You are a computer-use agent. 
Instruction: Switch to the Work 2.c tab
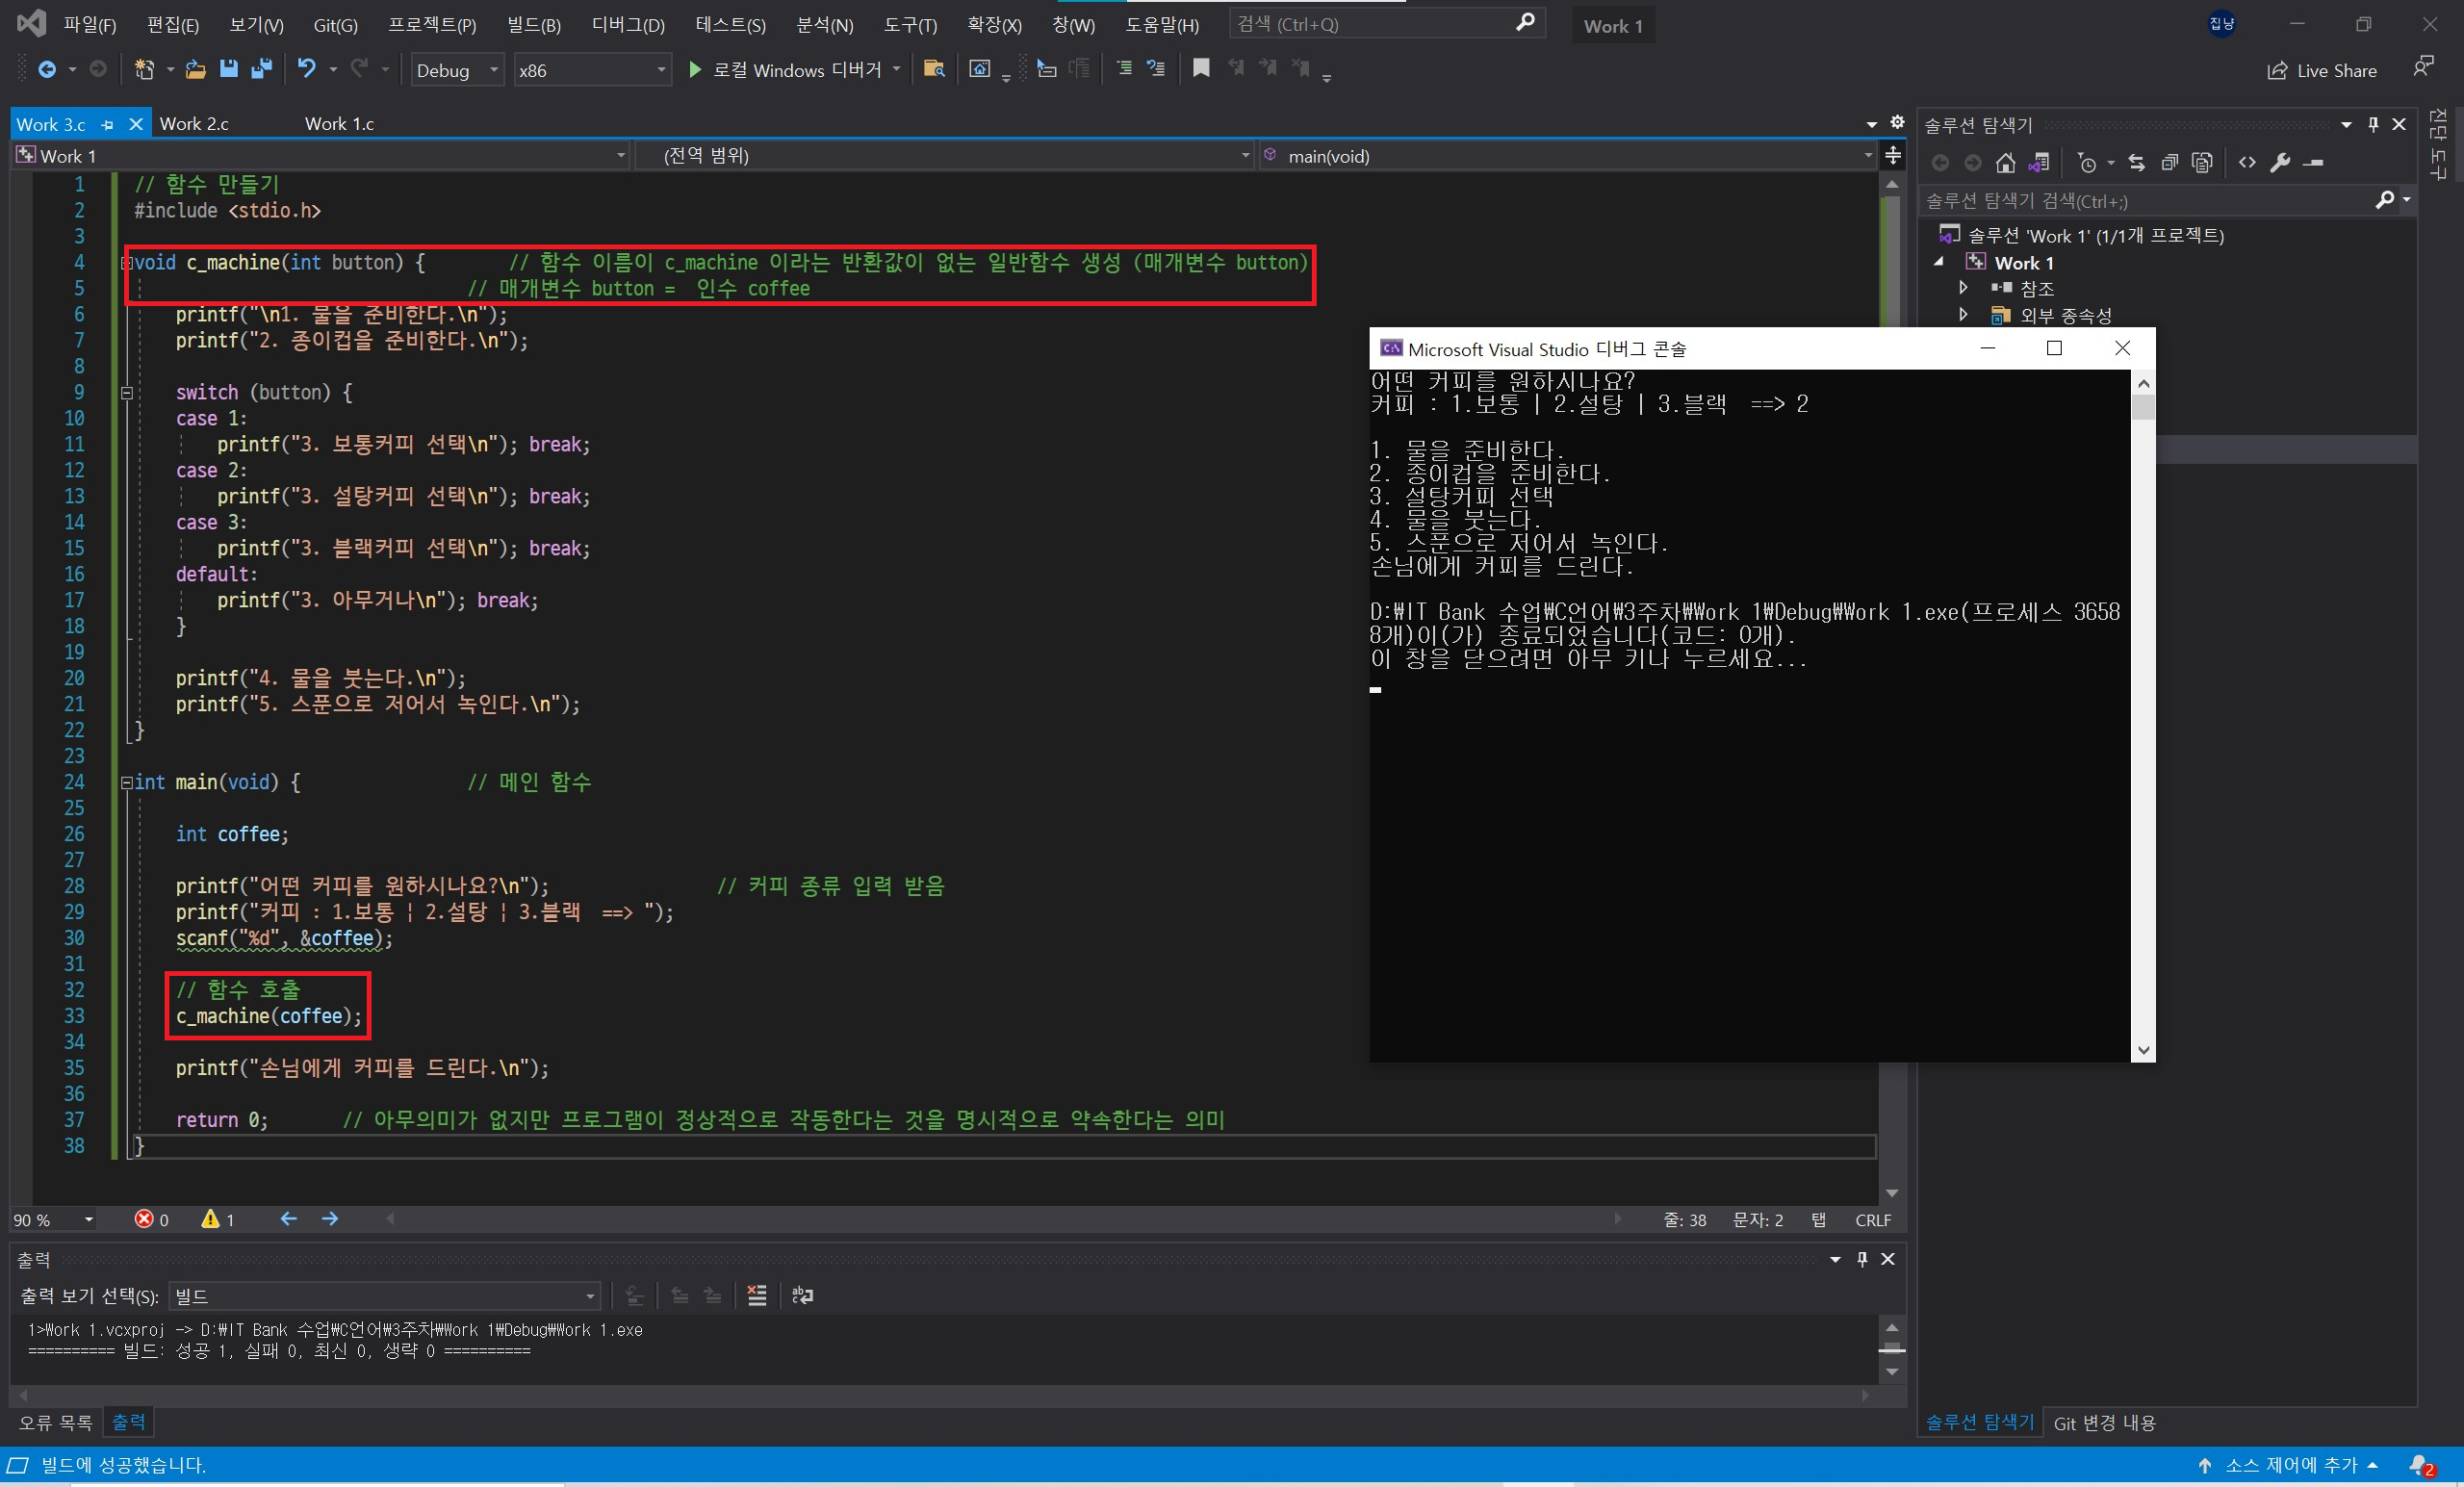pyautogui.click(x=194, y=124)
